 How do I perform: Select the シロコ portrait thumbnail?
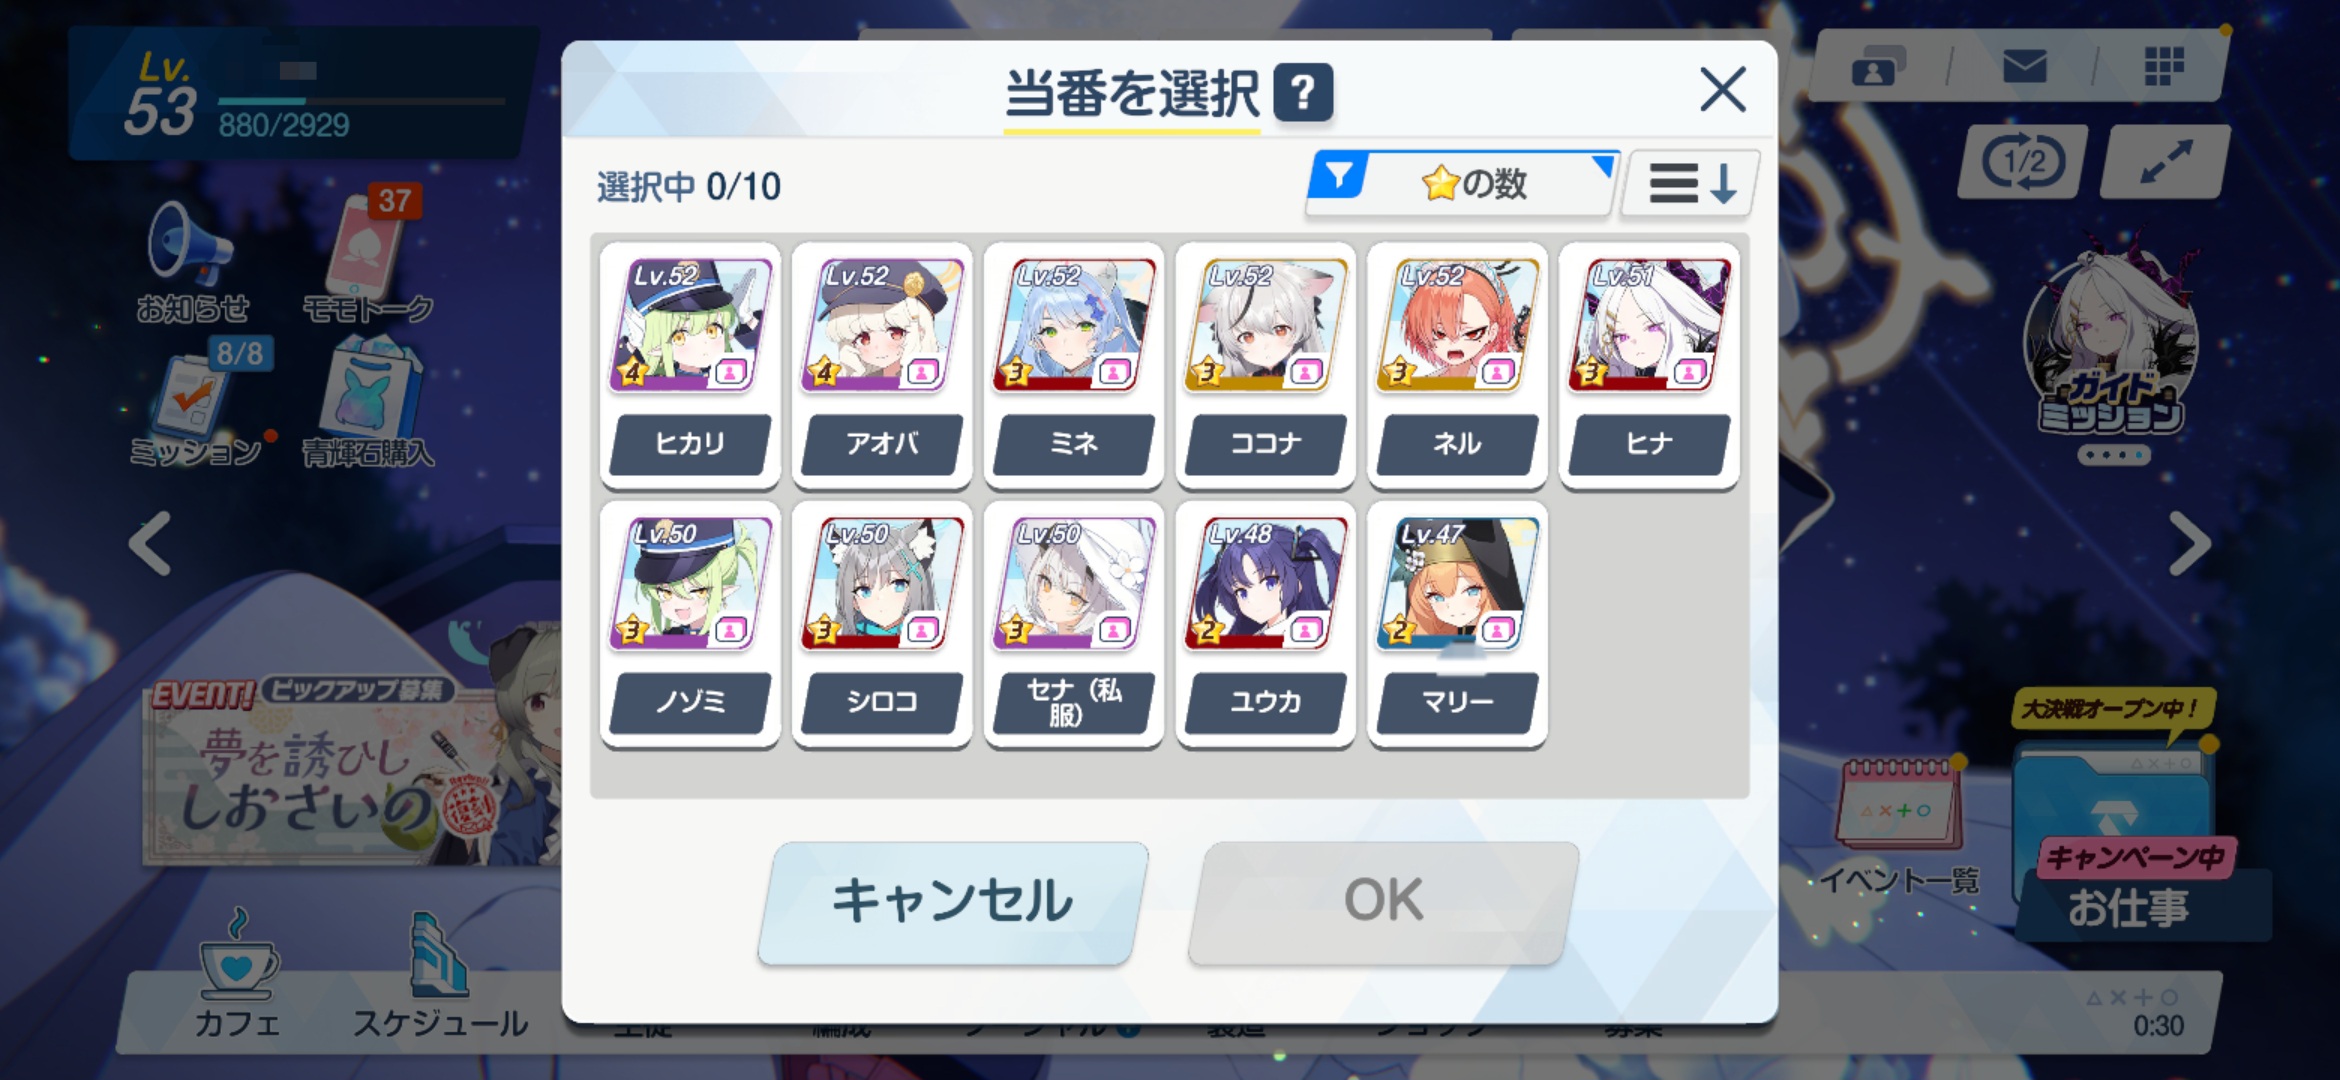point(882,584)
